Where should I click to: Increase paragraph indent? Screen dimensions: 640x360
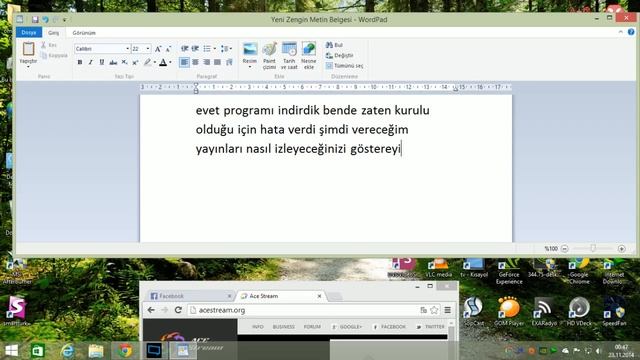(x=196, y=49)
